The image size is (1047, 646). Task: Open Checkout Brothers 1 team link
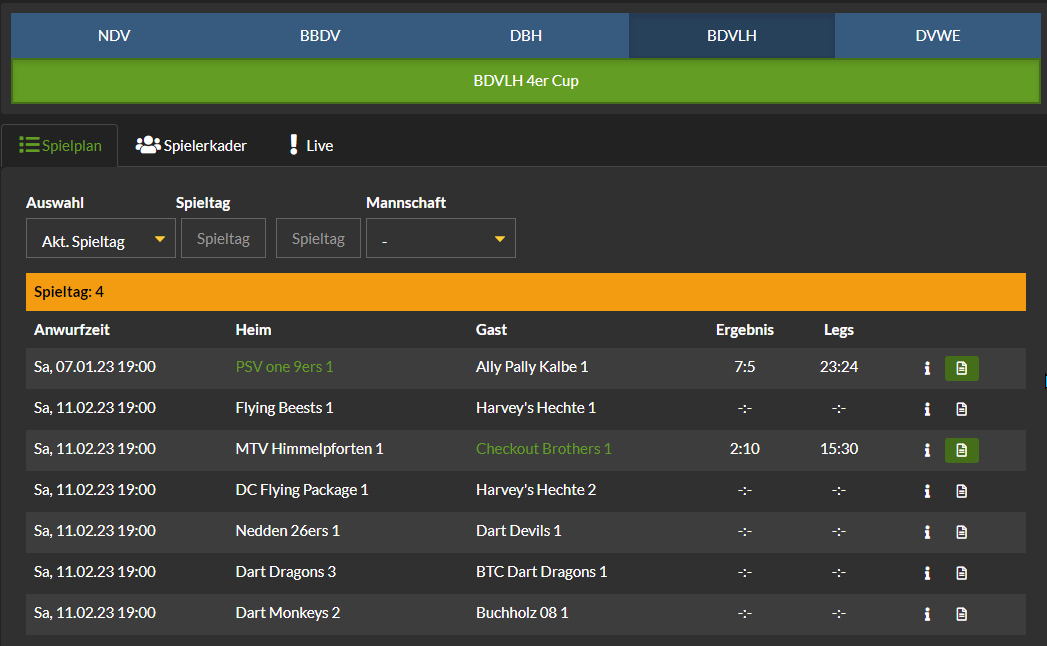tap(544, 449)
